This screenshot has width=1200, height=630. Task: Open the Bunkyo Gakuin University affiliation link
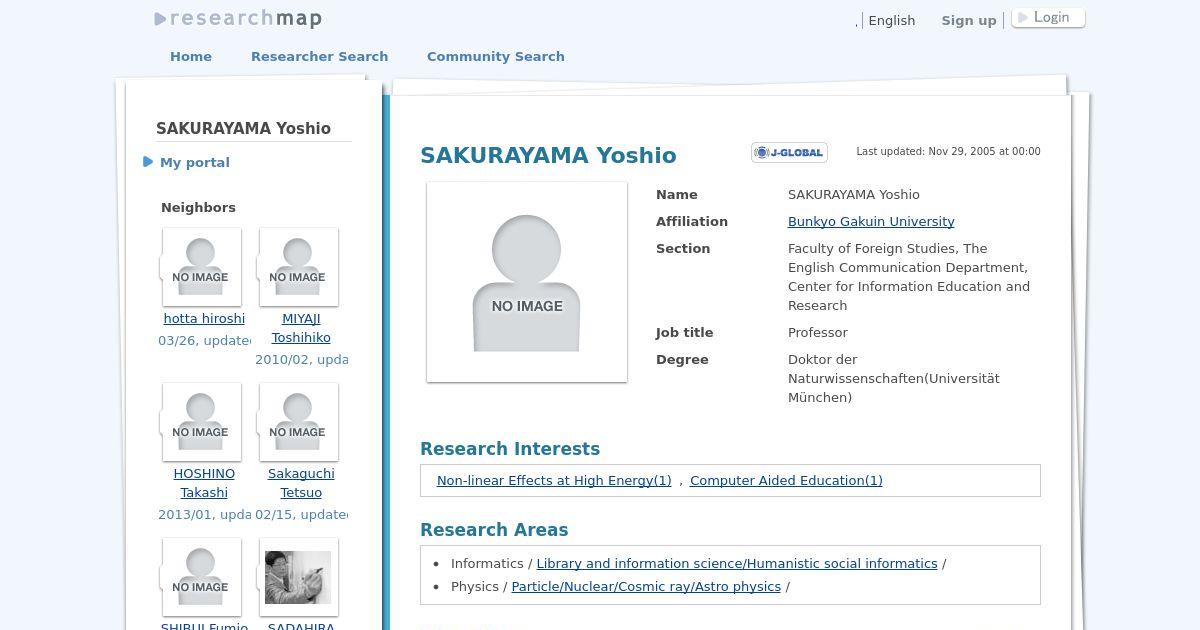(x=871, y=222)
